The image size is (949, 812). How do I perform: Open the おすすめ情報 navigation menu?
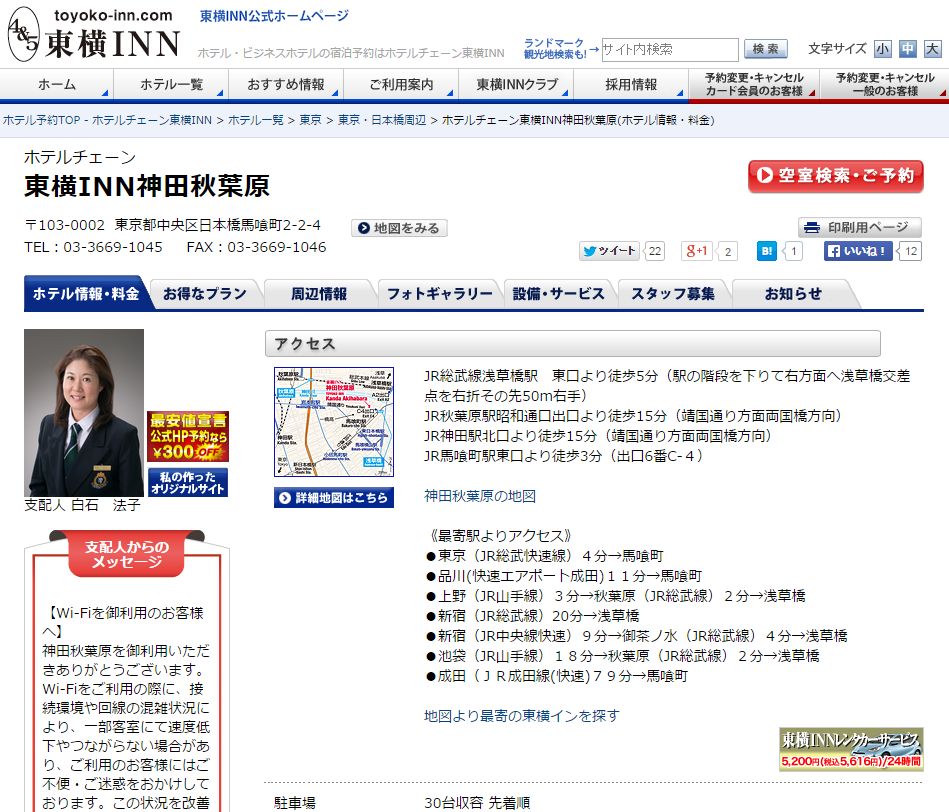[x=286, y=85]
